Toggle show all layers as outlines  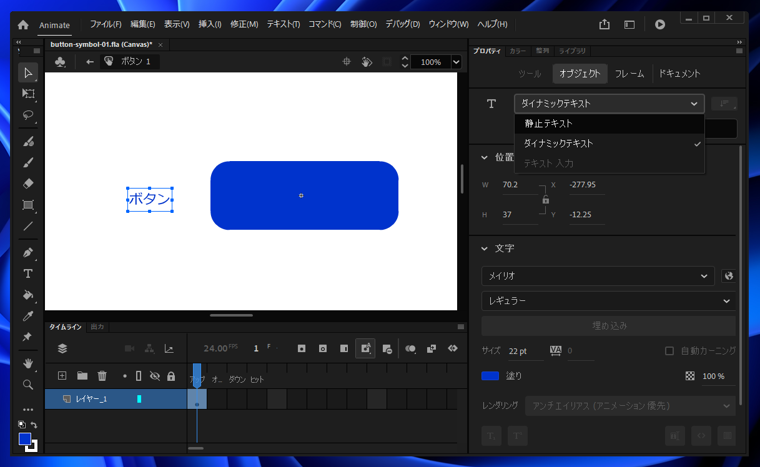pyautogui.click(x=139, y=376)
